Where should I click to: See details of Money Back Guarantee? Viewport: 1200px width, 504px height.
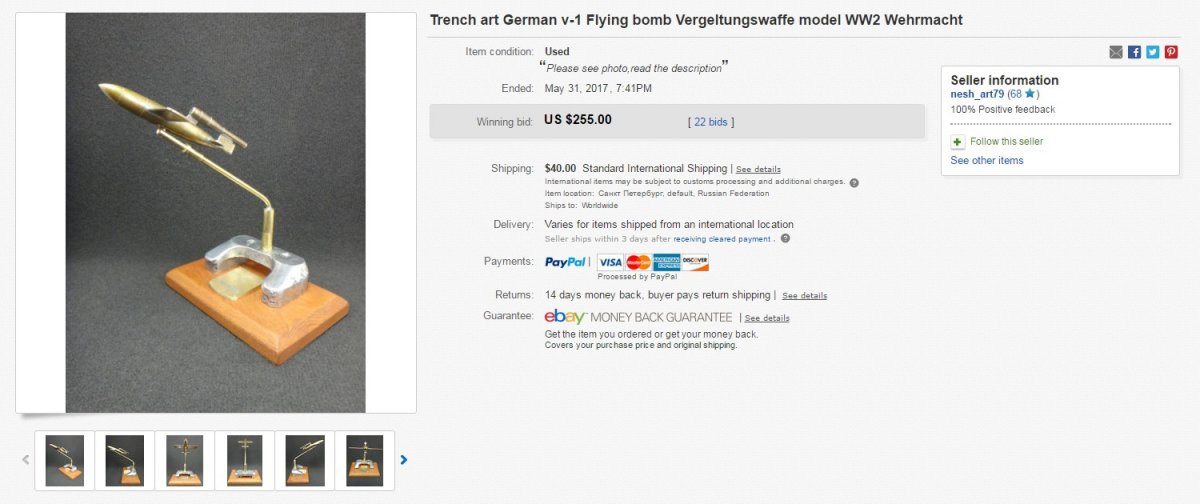767,318
